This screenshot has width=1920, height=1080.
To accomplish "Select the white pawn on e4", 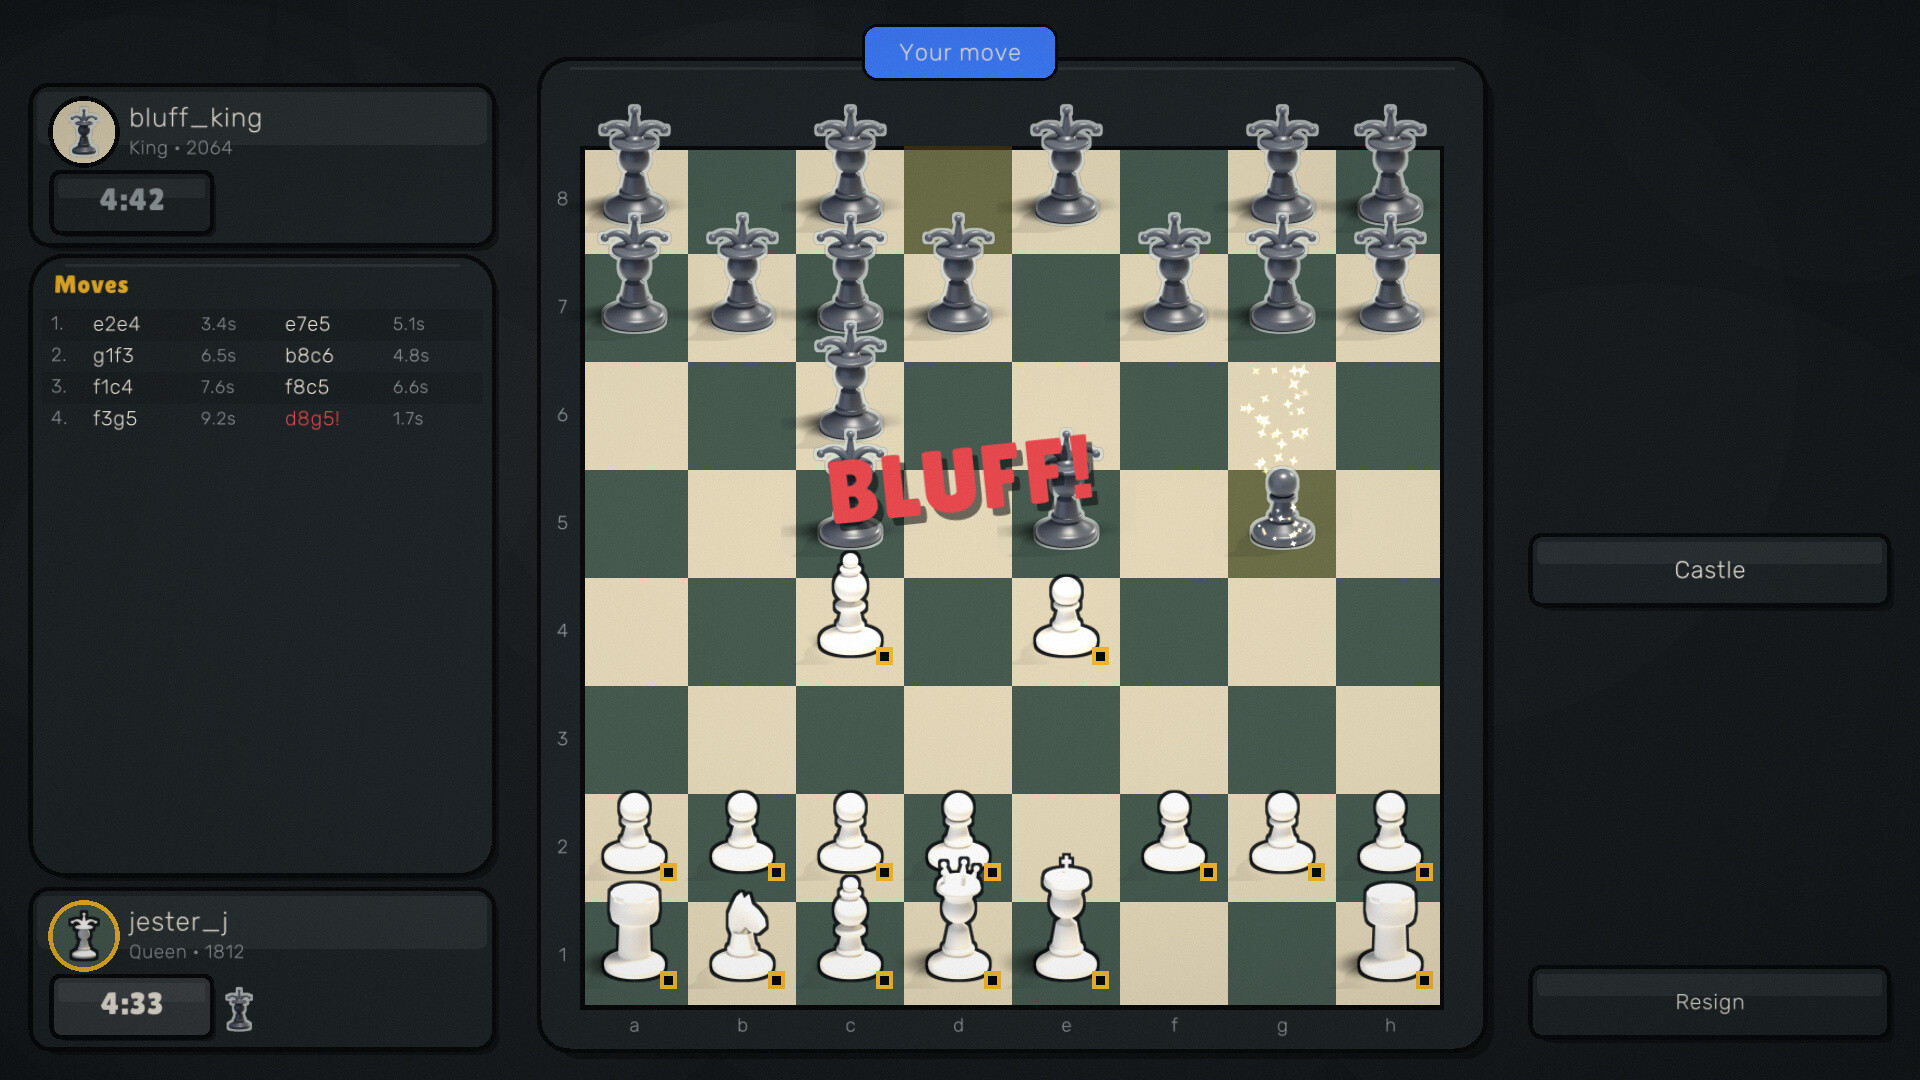I will click(x=1066, y=618).
